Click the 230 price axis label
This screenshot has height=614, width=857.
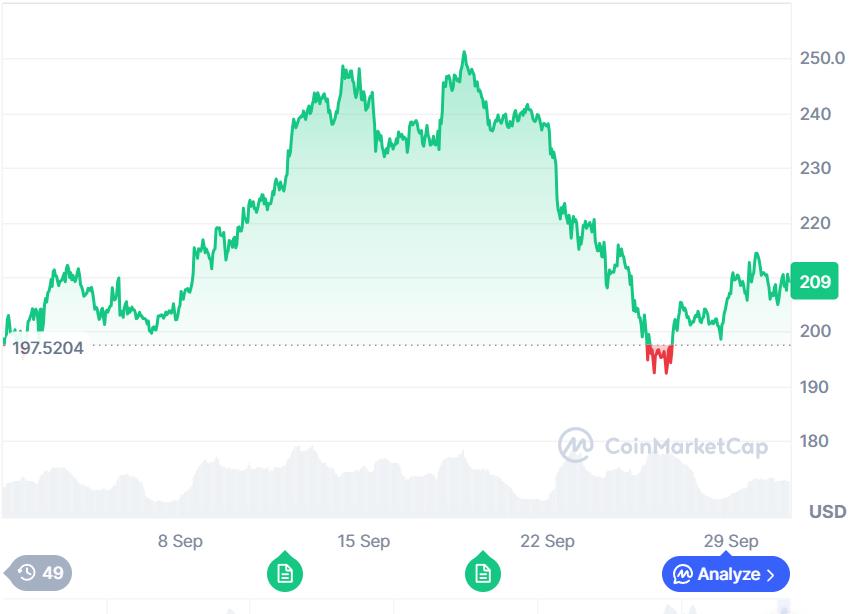pos(815,168)
